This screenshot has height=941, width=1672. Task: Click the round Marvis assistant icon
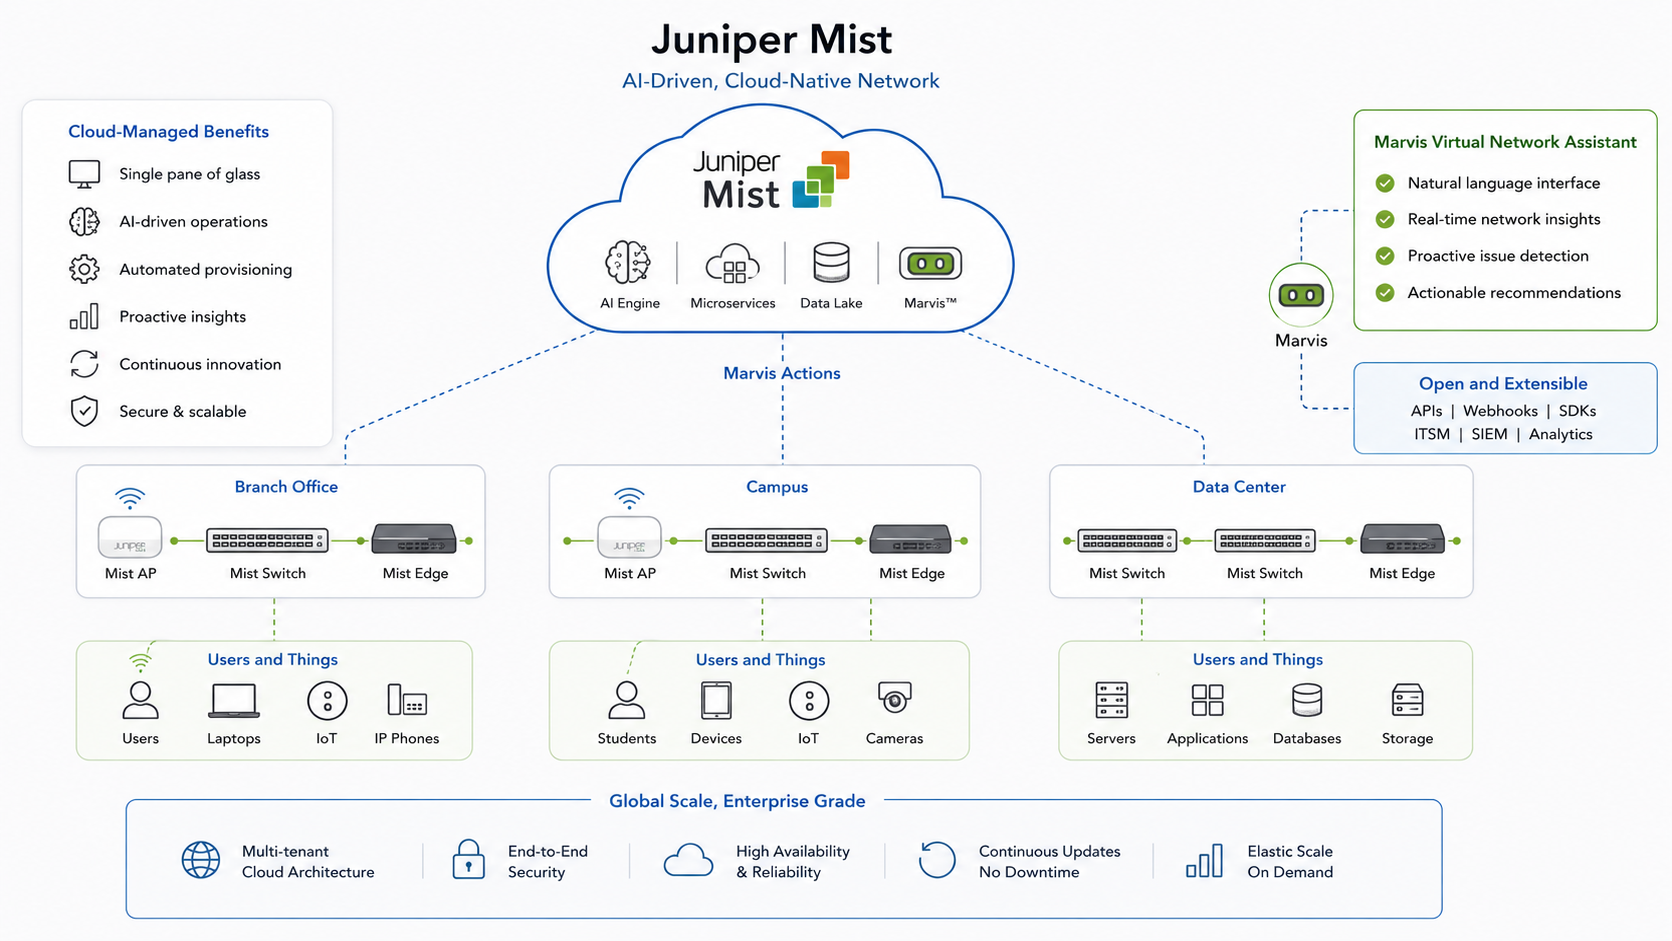[x=1301, y=295]
